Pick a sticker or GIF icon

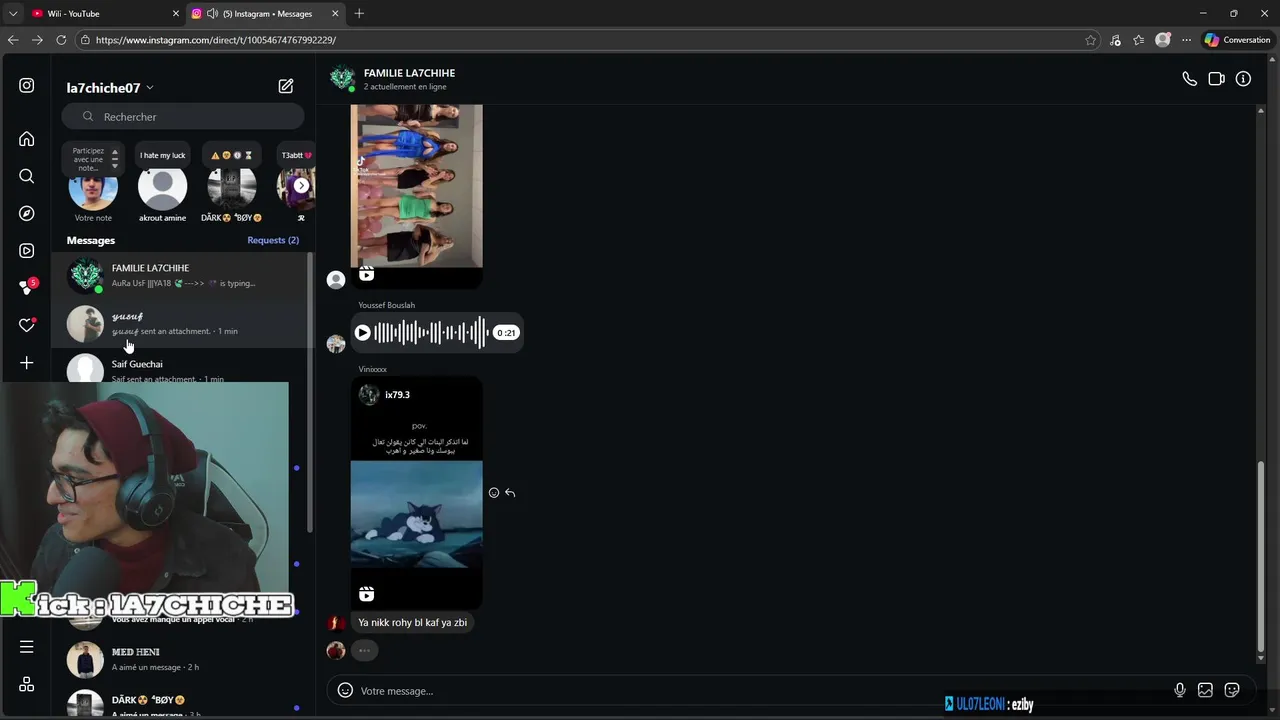[1232, 690]
